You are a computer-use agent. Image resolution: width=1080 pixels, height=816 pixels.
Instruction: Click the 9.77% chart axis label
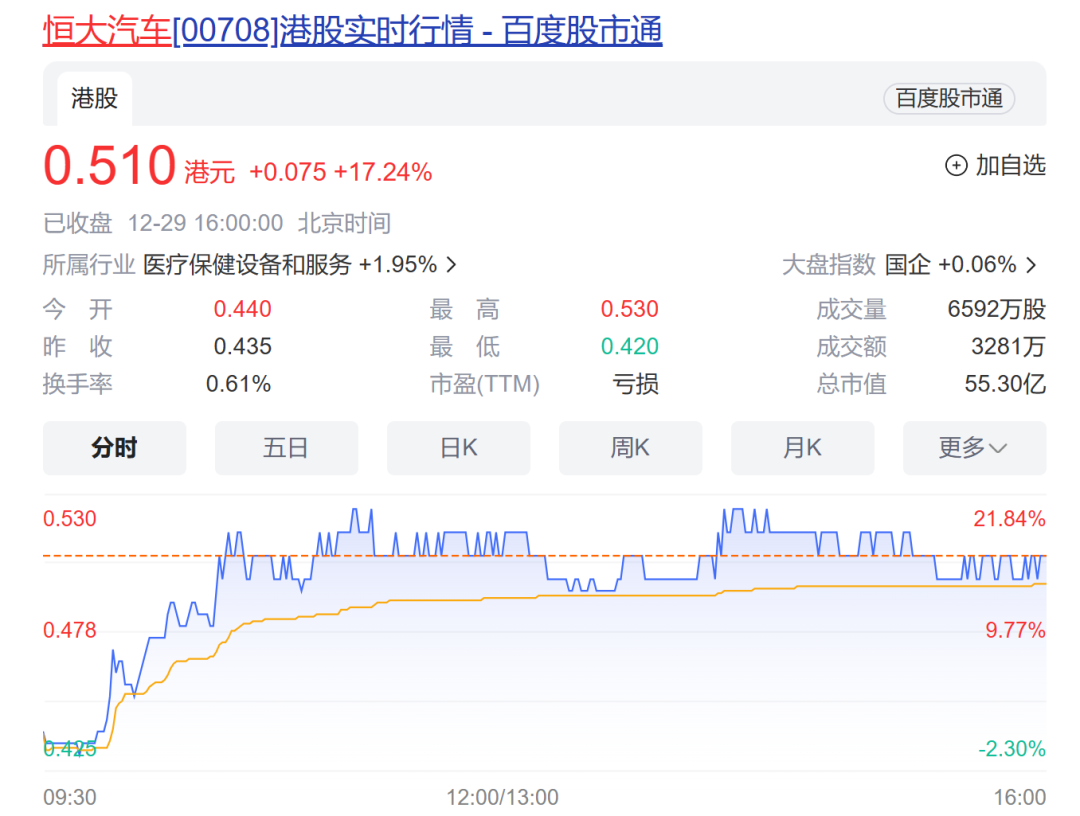1015,630
